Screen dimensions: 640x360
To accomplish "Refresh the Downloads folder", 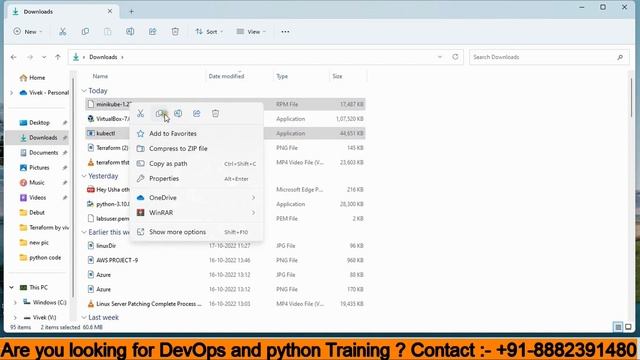I will click(455, 57).
